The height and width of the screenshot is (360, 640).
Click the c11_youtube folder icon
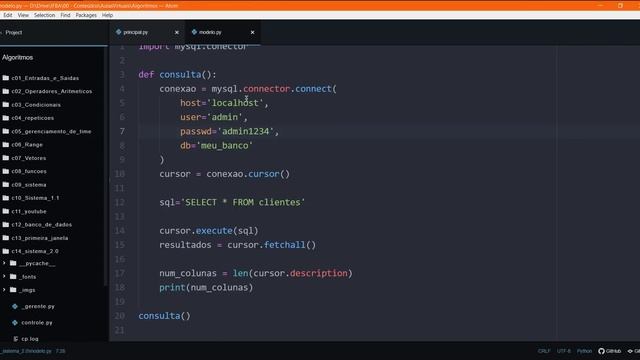(6, 211)
